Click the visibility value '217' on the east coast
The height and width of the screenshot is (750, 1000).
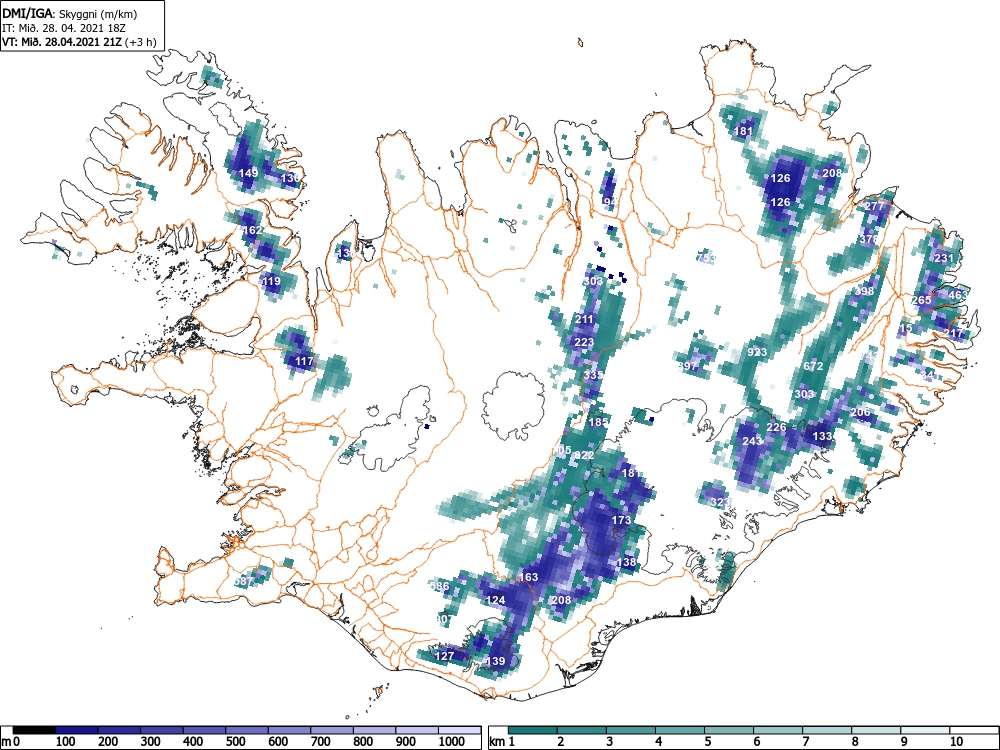[953, 333]
